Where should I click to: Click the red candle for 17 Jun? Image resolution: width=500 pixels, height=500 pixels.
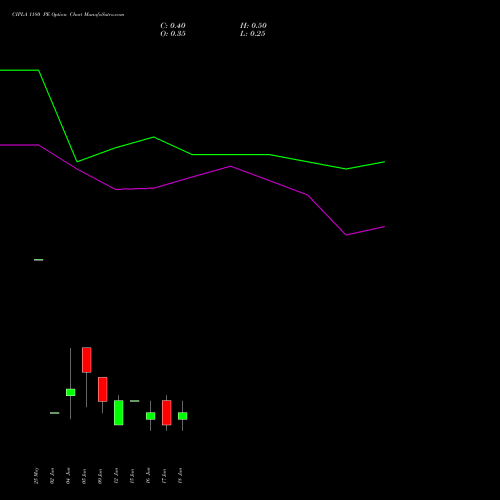point(167,413)
